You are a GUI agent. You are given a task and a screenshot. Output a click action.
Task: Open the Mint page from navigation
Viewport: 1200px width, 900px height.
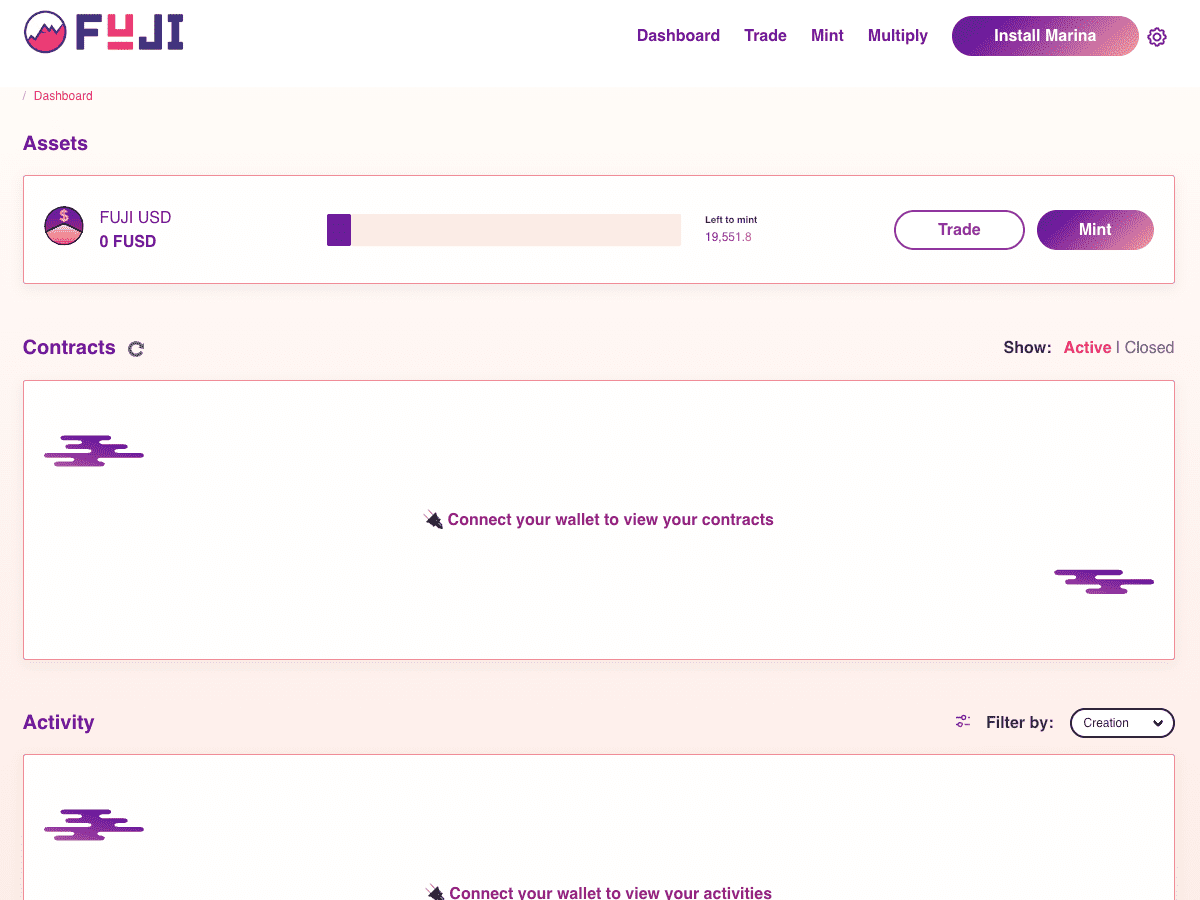tap(827, 36)
